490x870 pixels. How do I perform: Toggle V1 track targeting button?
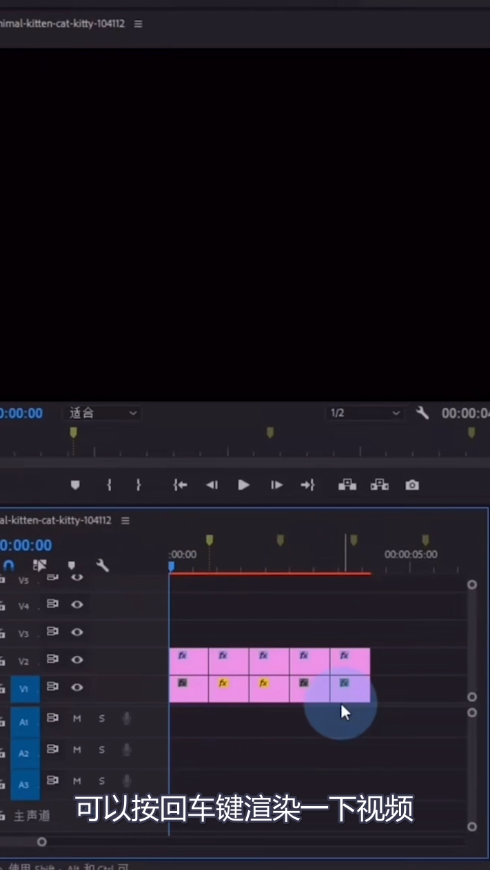25,689
